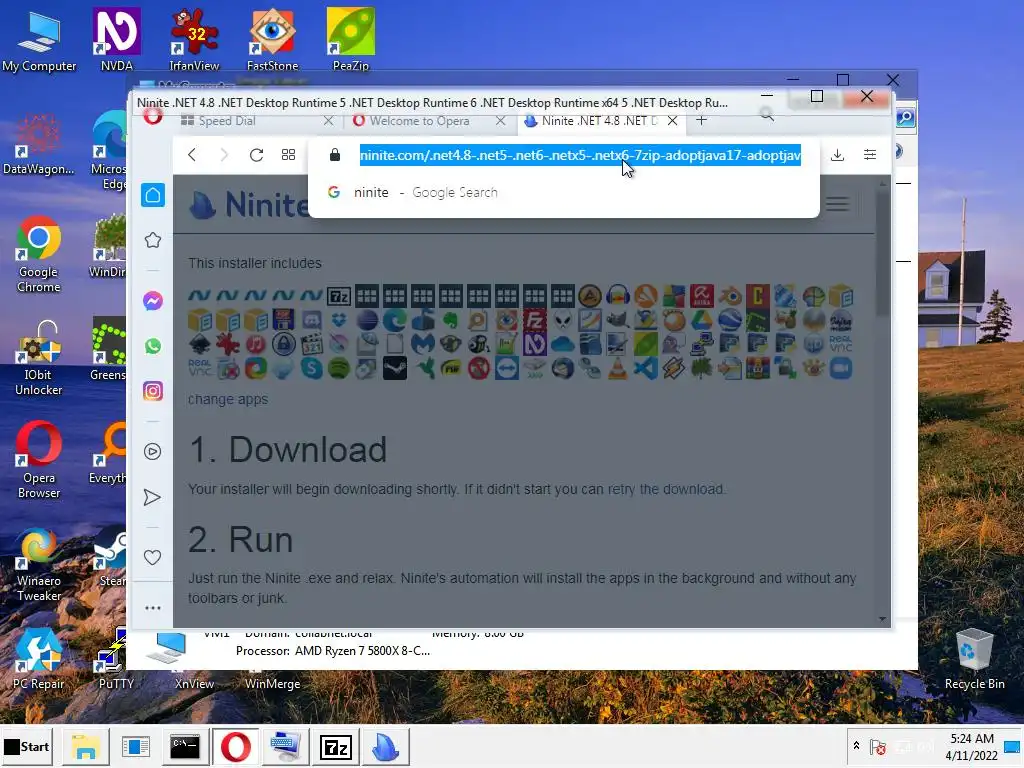Close the Welcome to Opera tab
This screenshot has height=768, width=1024.
[500, 121]
